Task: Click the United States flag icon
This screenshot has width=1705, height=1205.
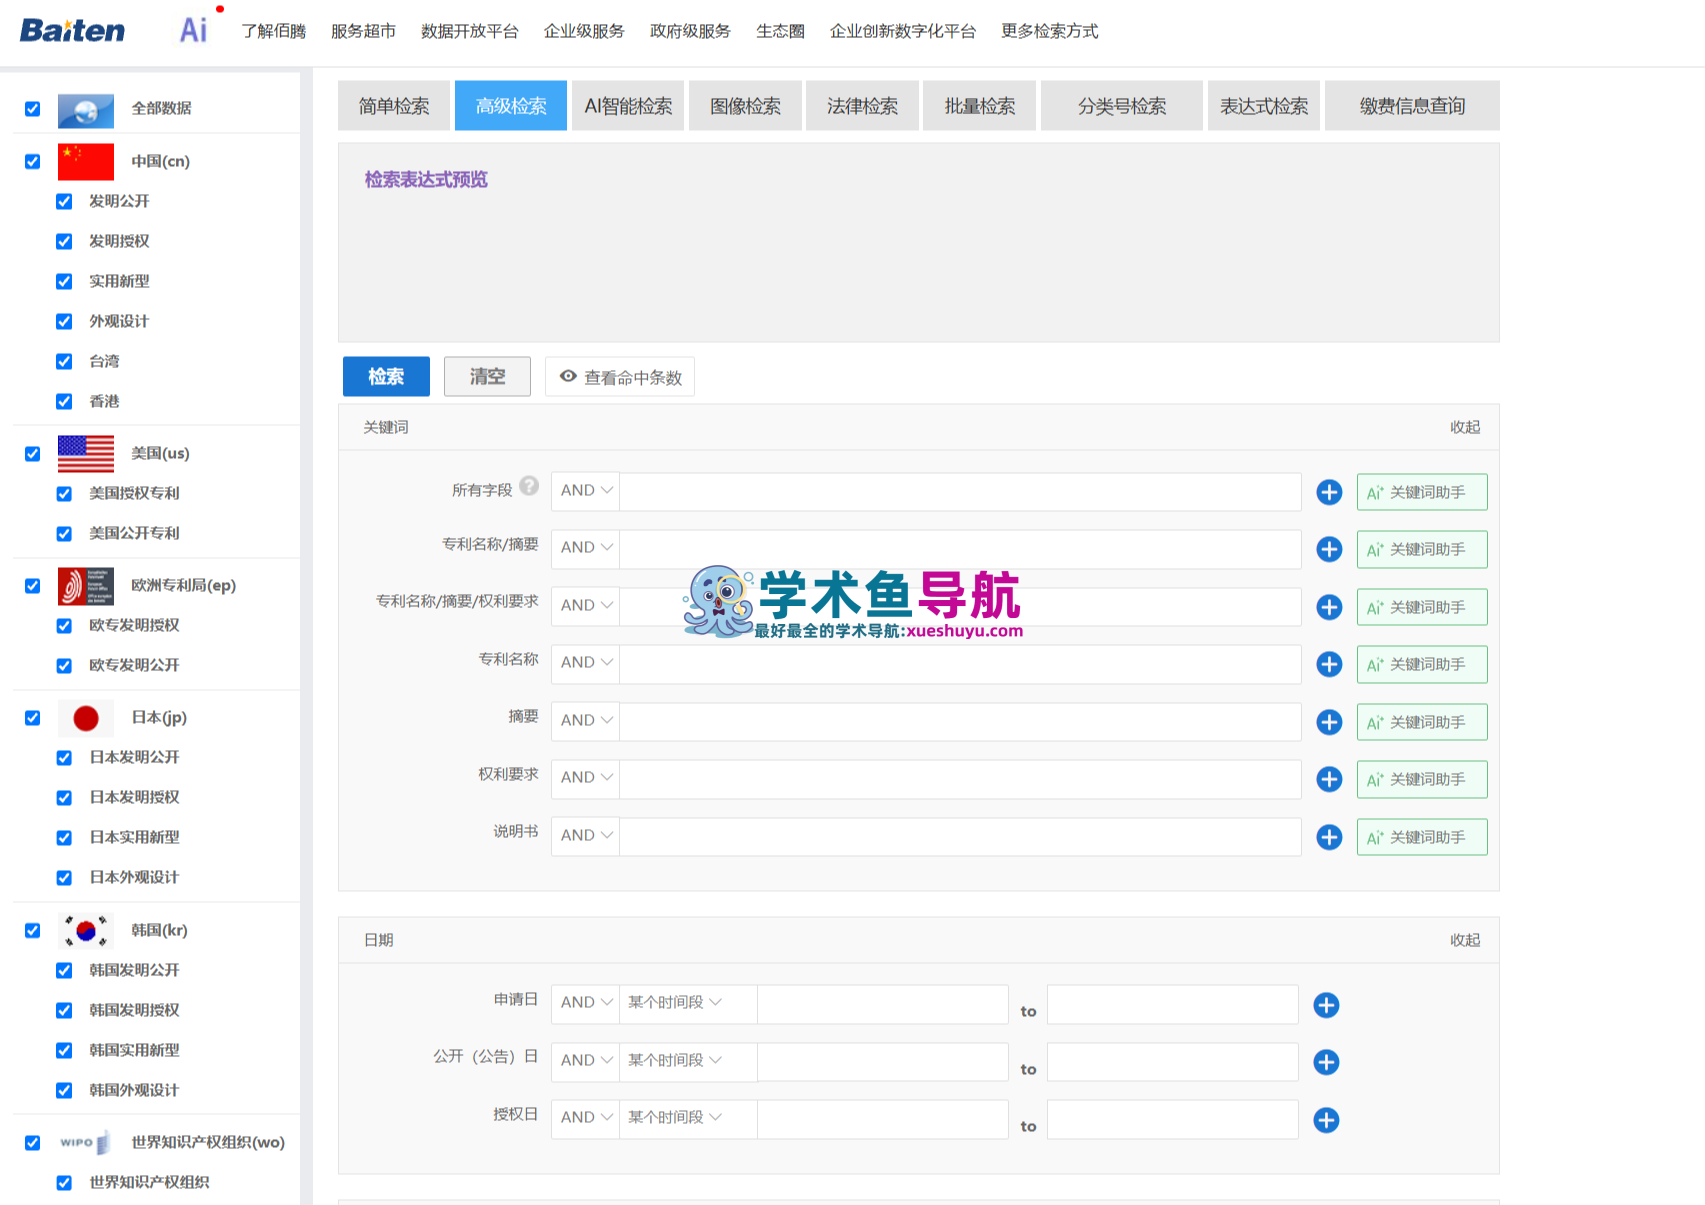Action: (86, 454)
